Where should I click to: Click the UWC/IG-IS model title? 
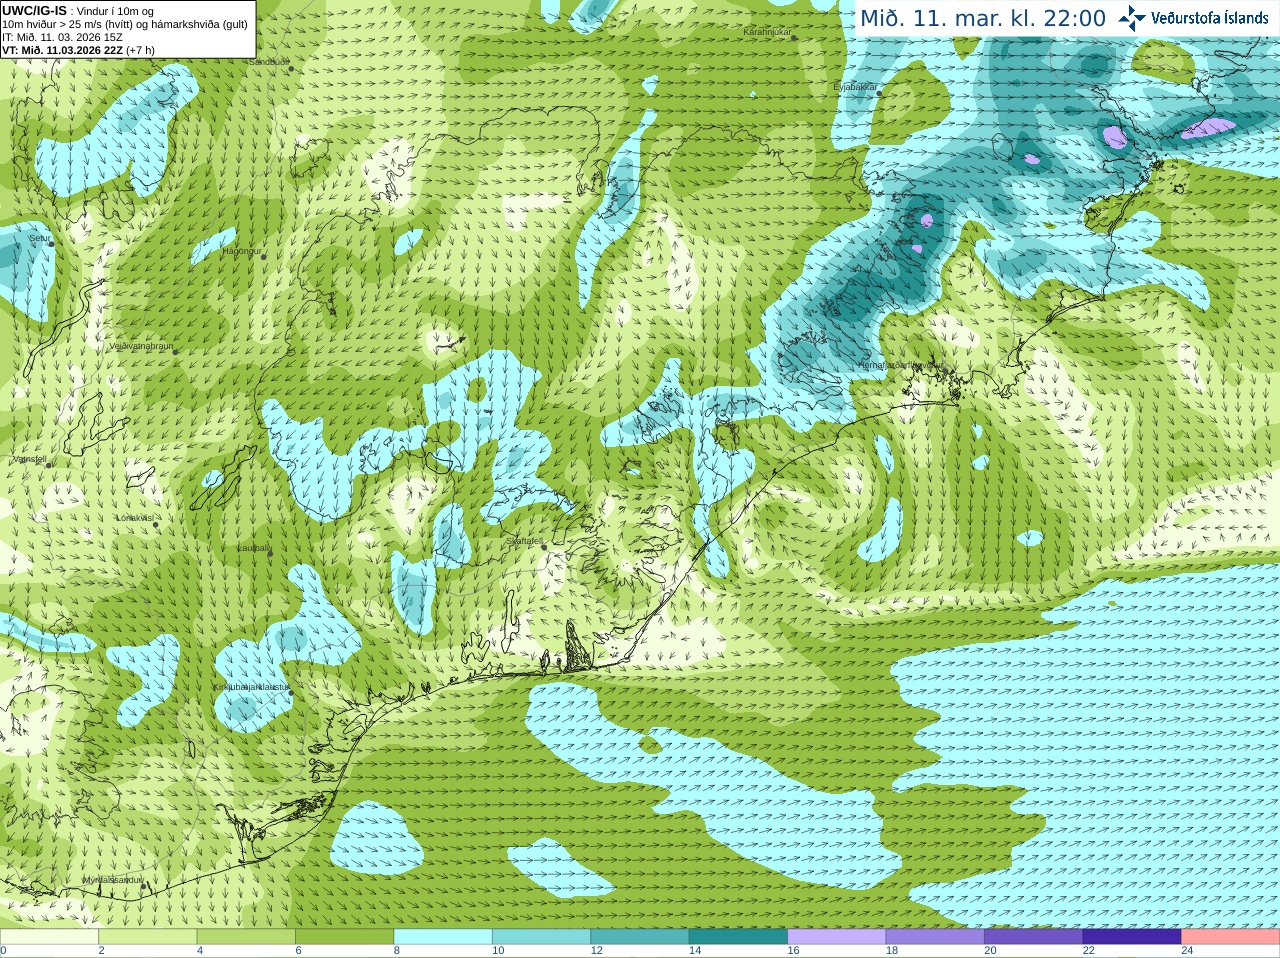[35, 10]
